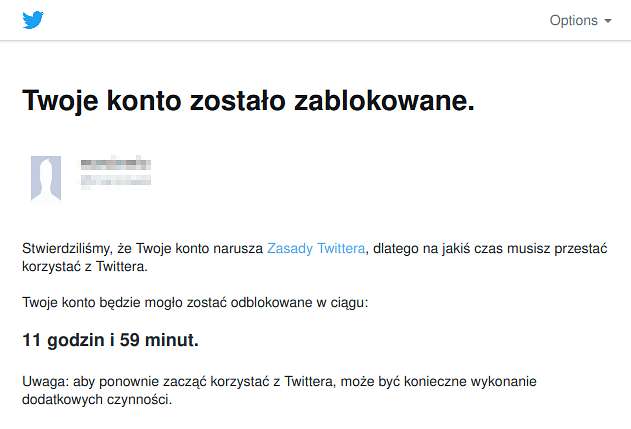Open the Options dropdown menu

coord(580,20)
